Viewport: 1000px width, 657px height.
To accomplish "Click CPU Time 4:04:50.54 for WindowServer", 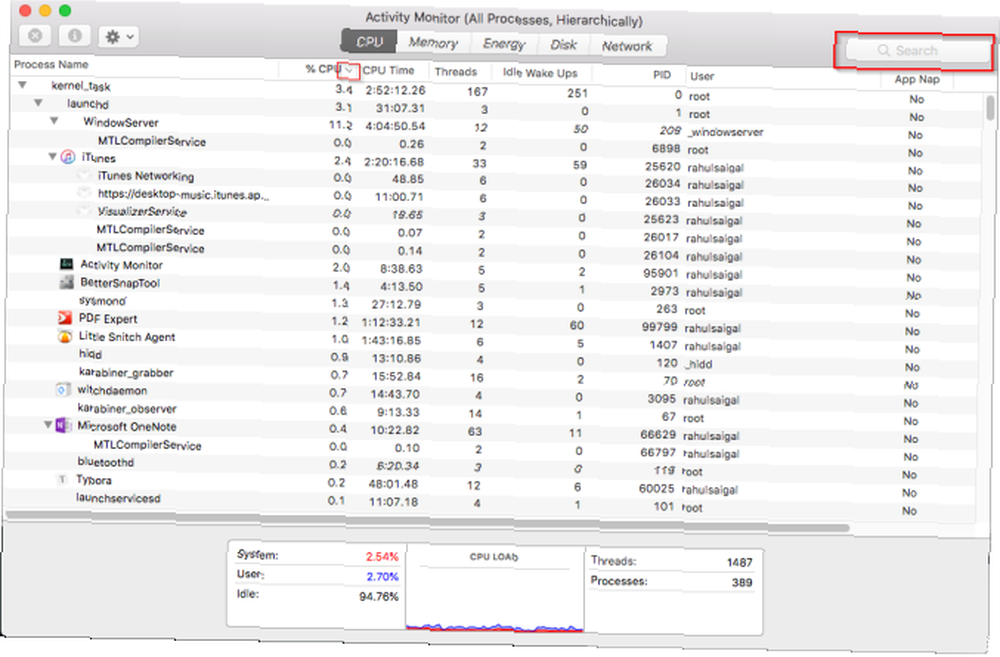I will click(393, 126).
